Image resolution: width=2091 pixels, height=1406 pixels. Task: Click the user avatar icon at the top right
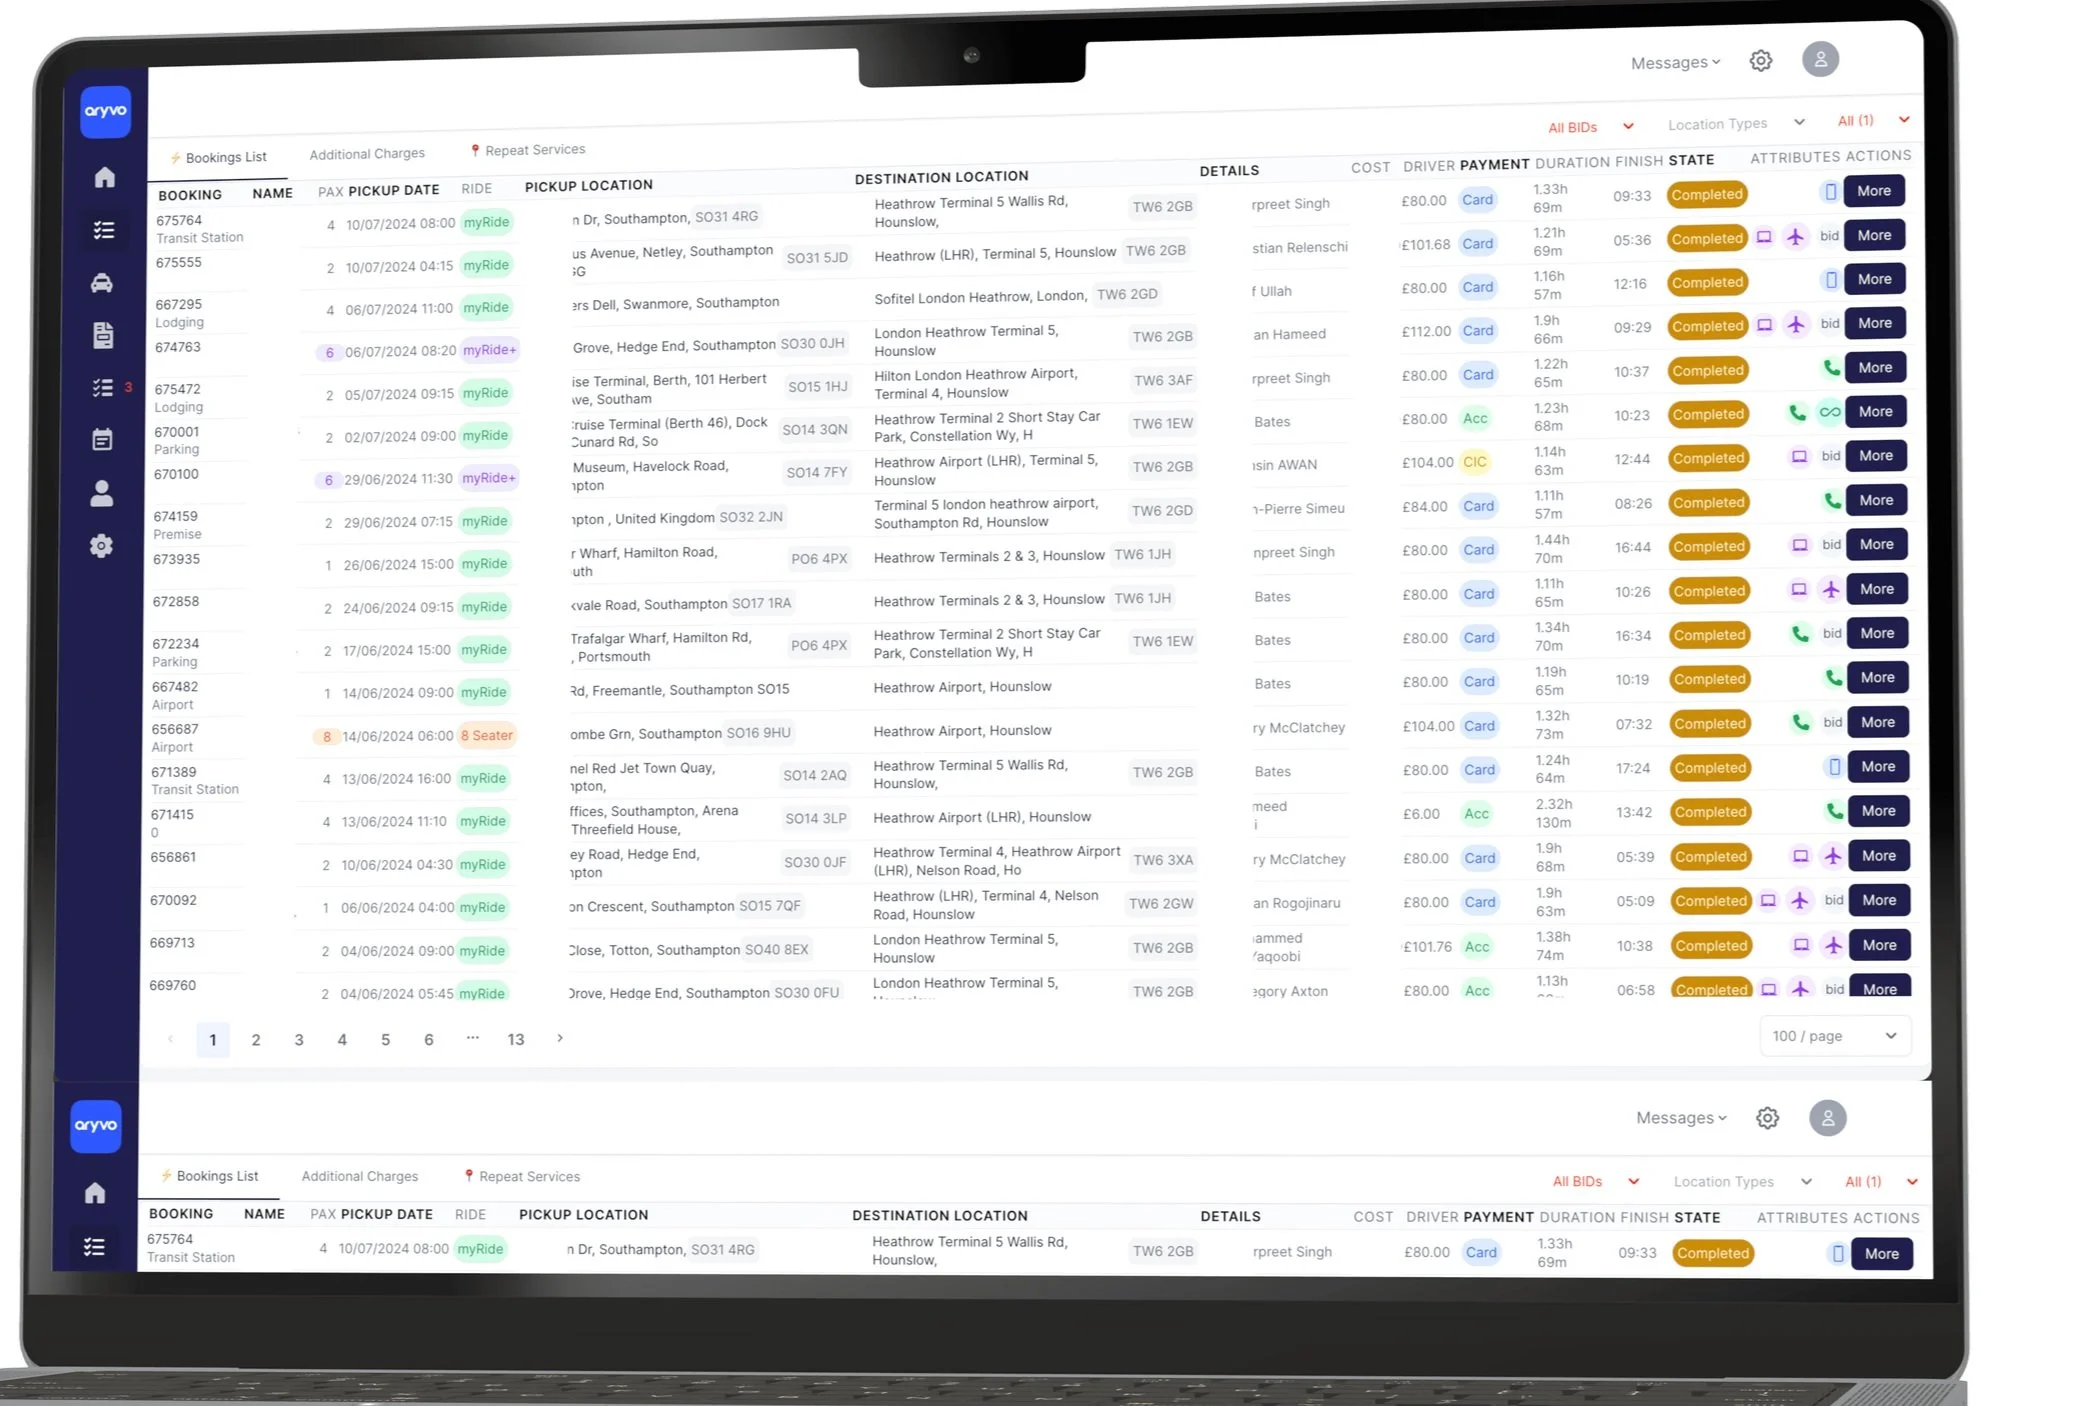pos(1820,59)
